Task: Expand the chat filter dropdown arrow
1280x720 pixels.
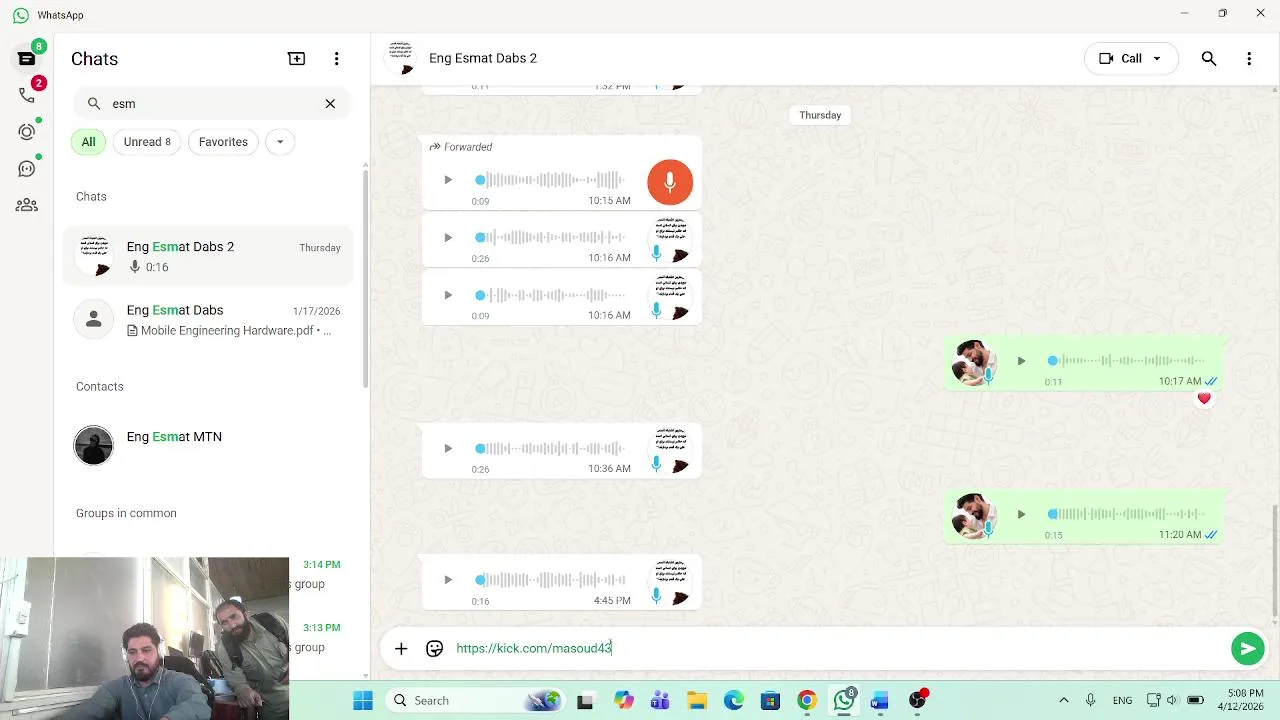Action: click(280, 142)
